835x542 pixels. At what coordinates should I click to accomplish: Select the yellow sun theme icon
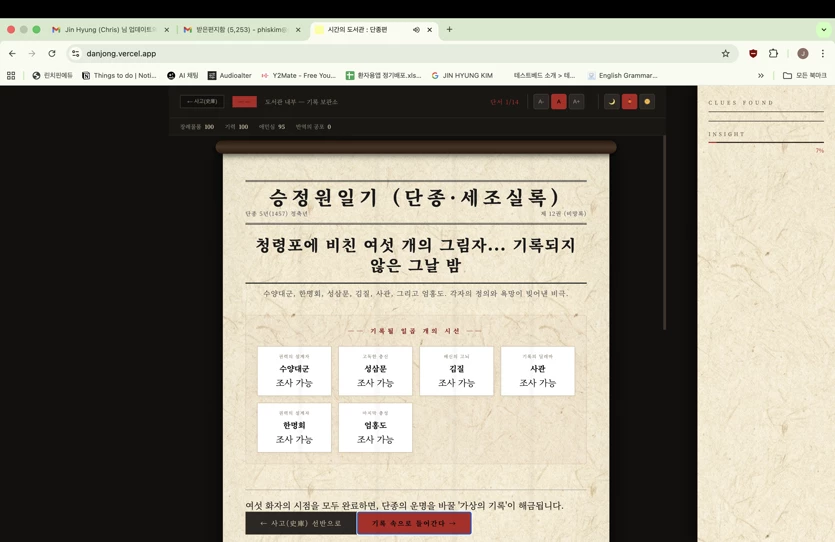[647, 102]
